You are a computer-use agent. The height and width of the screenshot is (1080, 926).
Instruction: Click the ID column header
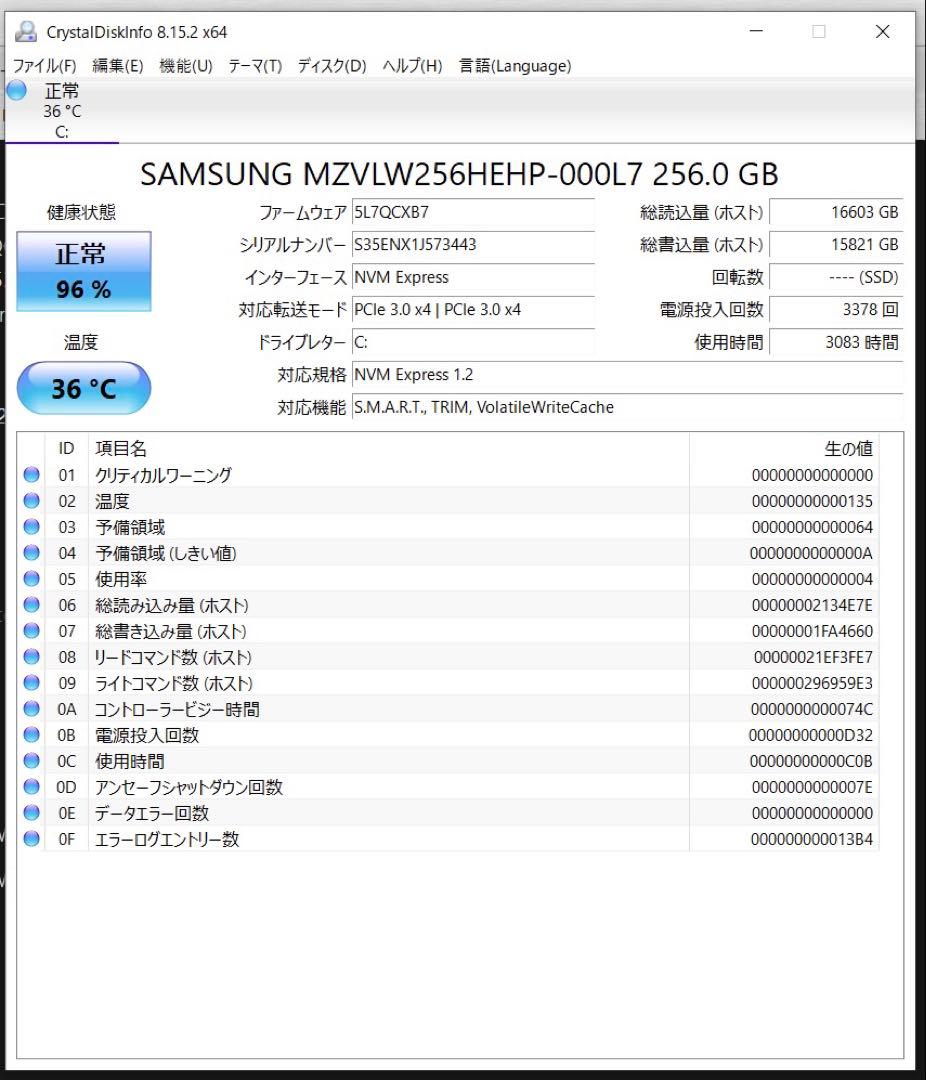[x=66, y=448]
